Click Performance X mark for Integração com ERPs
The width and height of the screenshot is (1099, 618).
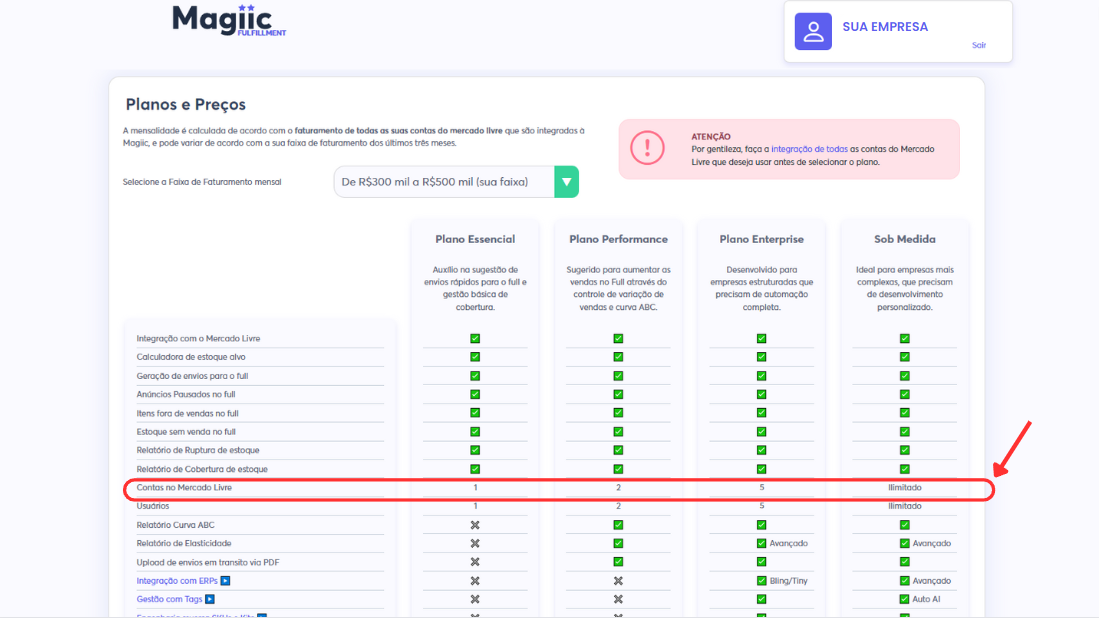(x=618, y=581)
